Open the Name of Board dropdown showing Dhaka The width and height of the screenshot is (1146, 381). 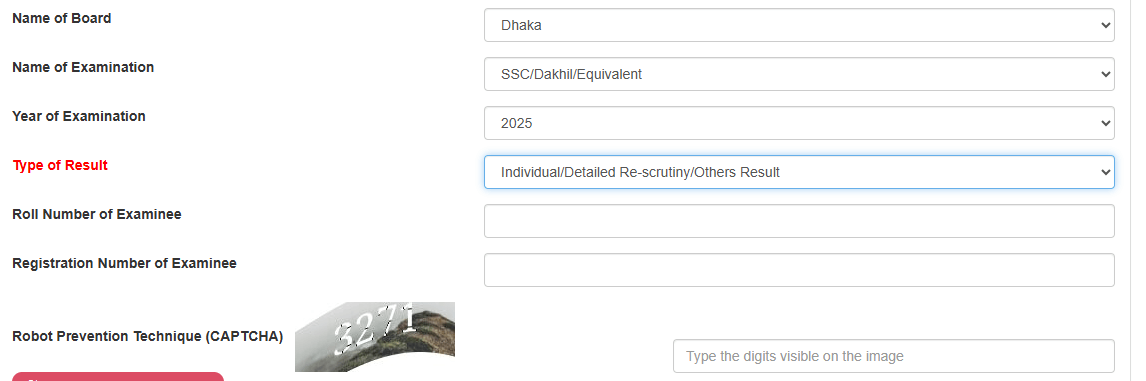pyautogui.click(x=799, y=25)
